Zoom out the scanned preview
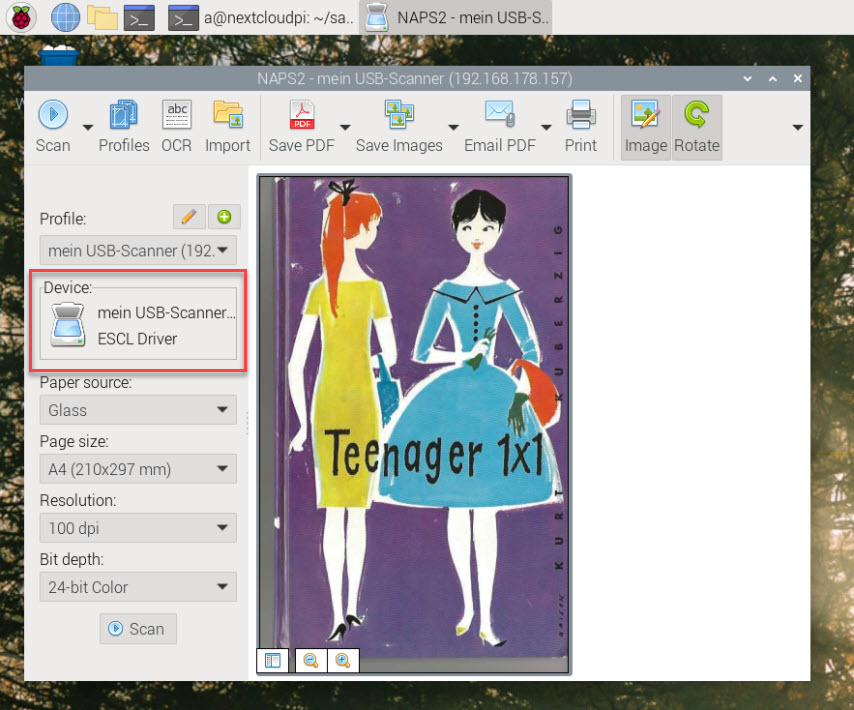The width and height of the screenshot is (854, 710). 311,660
